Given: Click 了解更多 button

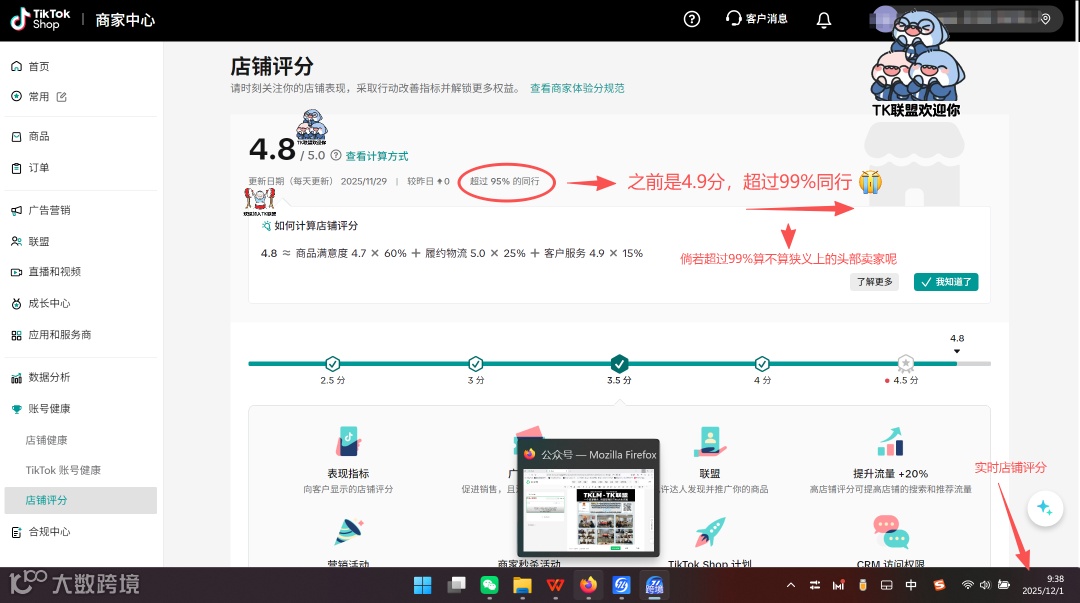Looking at the screenshot, I should (874, 282).
